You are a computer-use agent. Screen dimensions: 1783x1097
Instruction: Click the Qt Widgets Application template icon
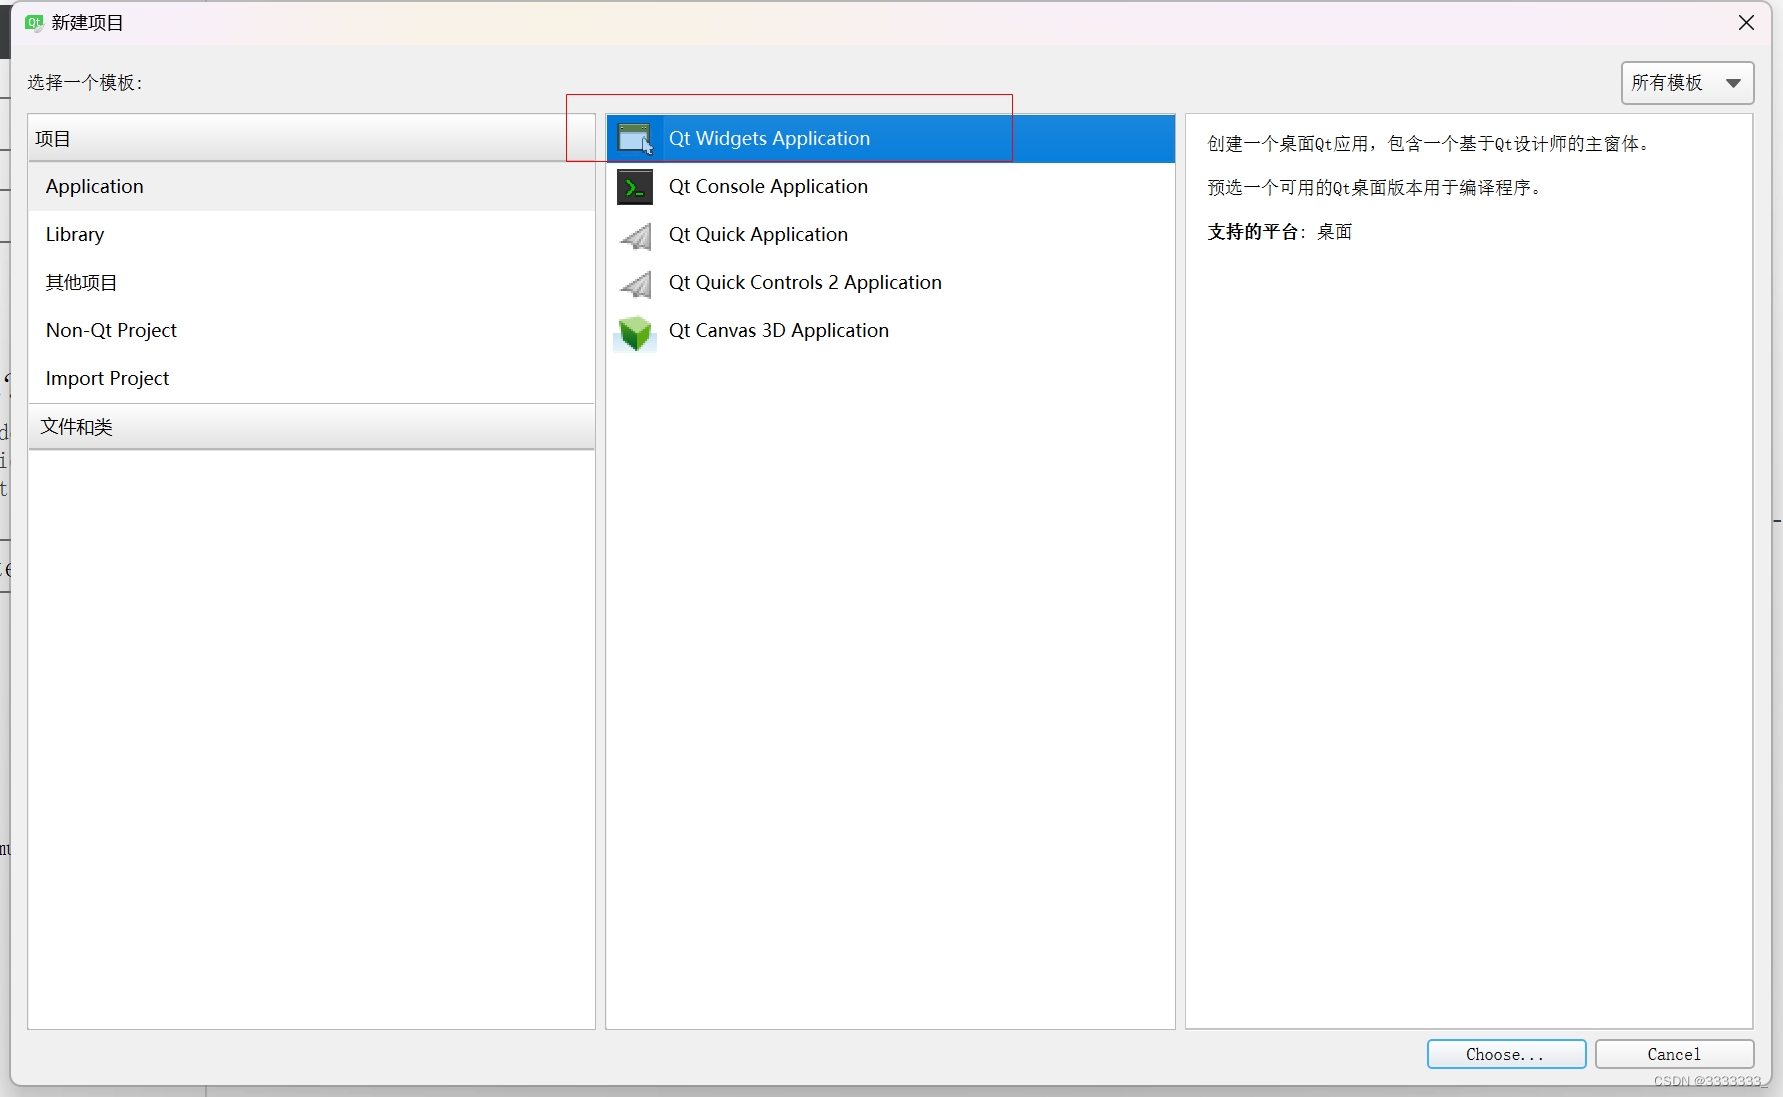[635, 139]
